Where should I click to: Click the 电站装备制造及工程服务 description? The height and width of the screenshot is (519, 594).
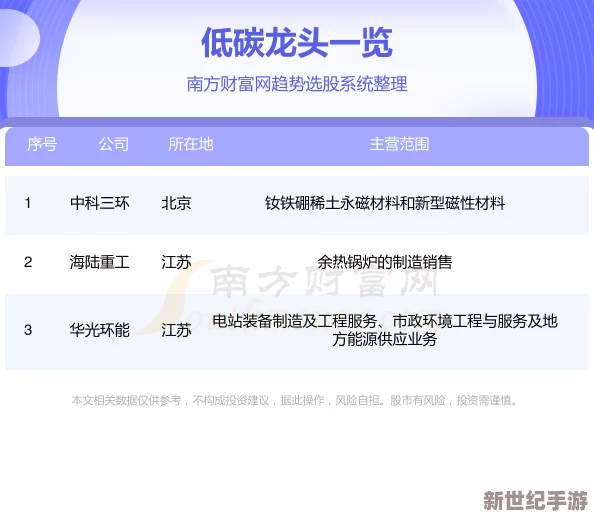(x=385, y=330)
